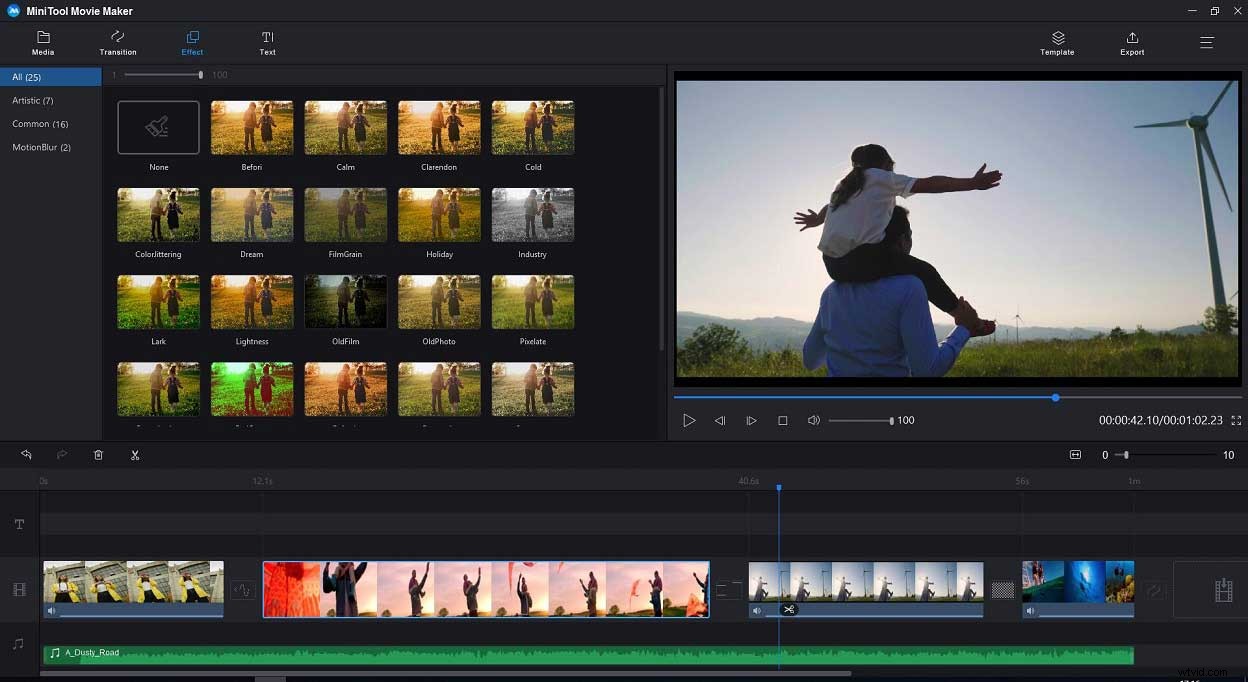Select the Split (scissors) tool
This screenshot has width=1248, height=682.
pyautogui.click(x=135, y=454)
